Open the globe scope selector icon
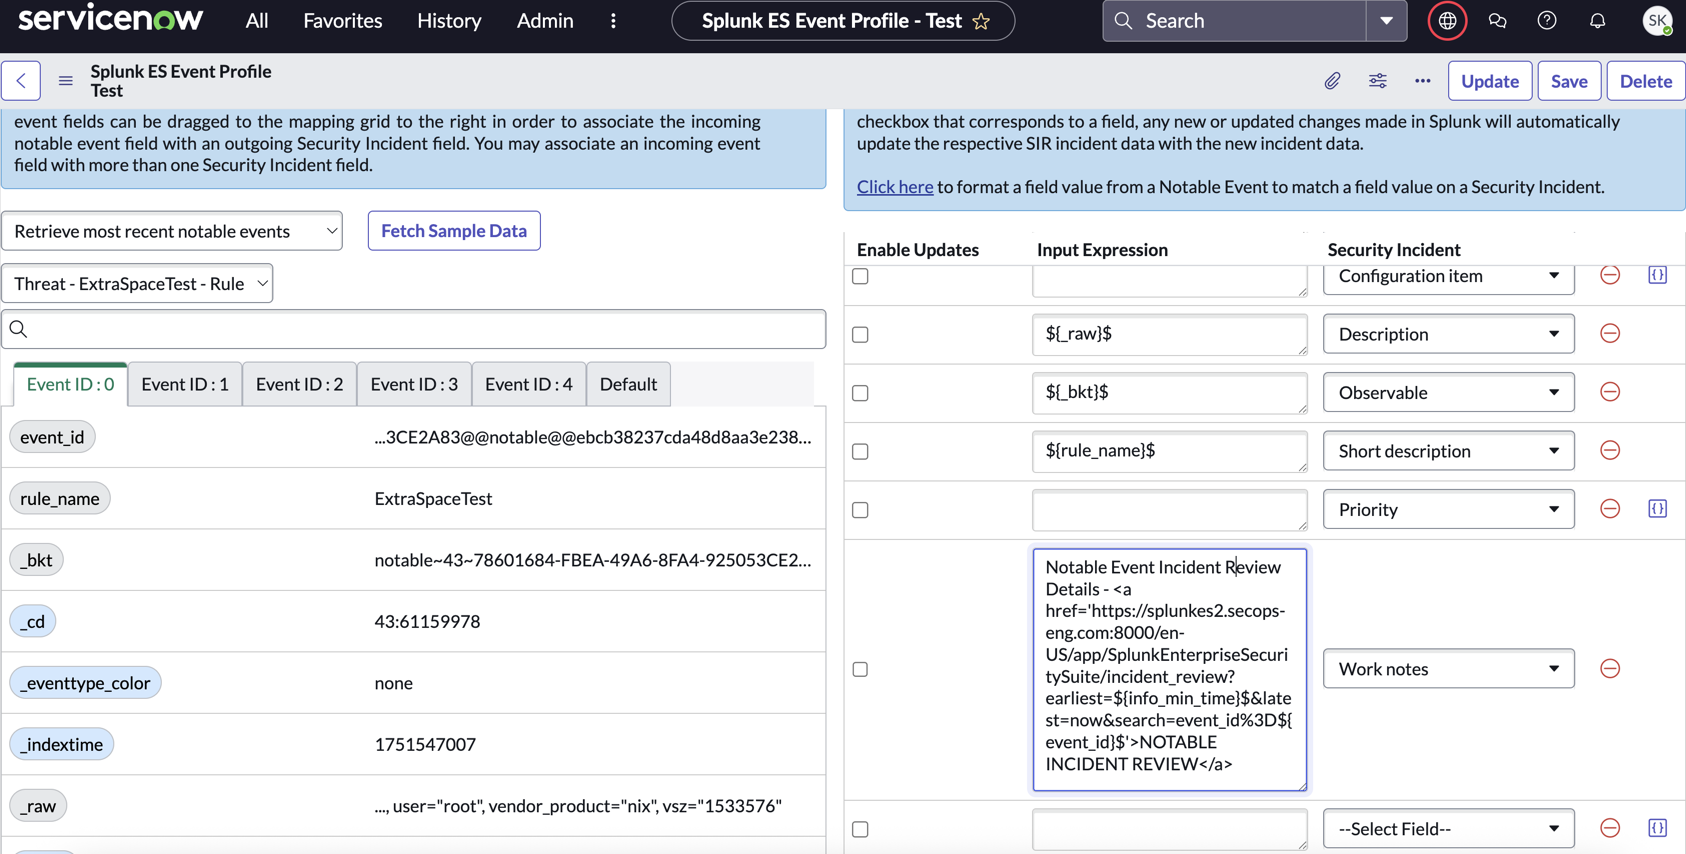The image size is (1686, 854). point(1447,21)
